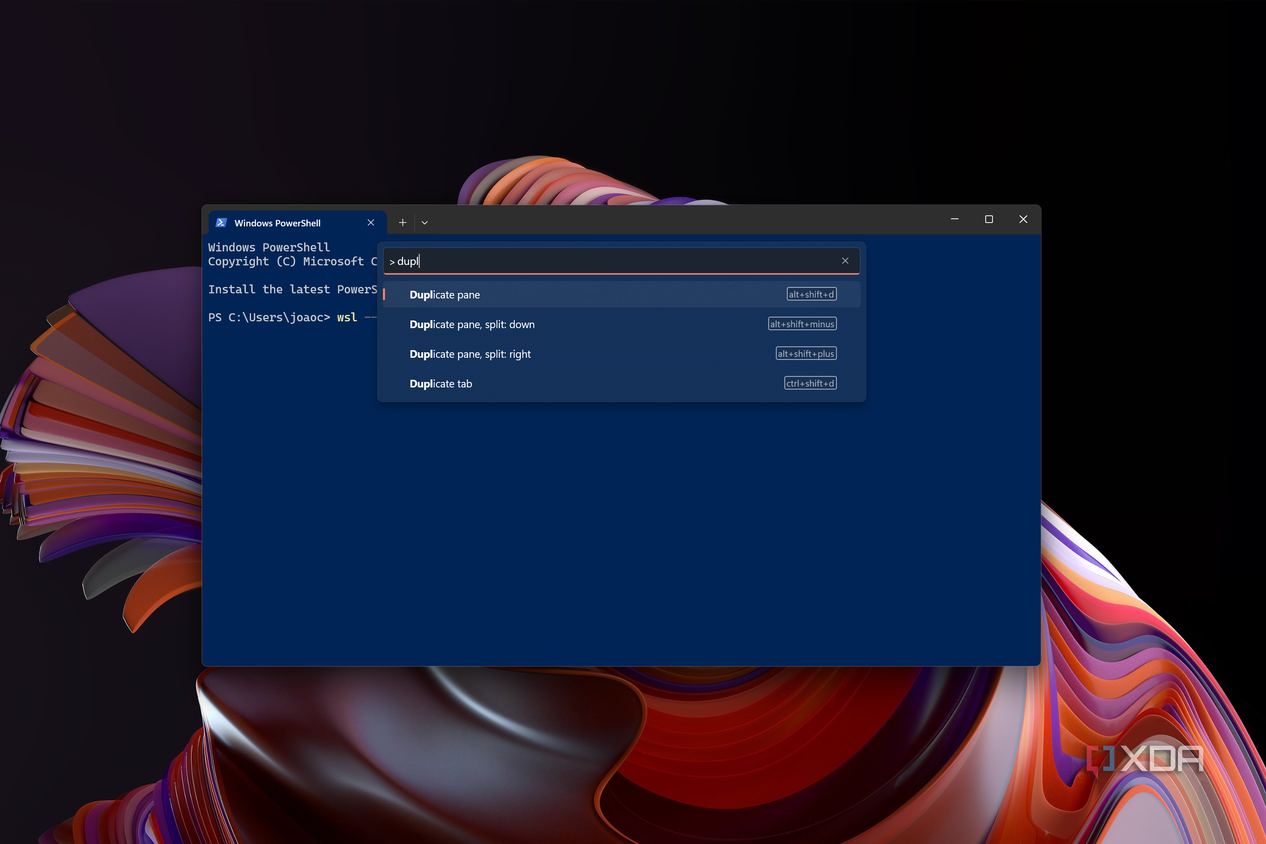Click the PowerShell icon in the tab

point(222,223)
